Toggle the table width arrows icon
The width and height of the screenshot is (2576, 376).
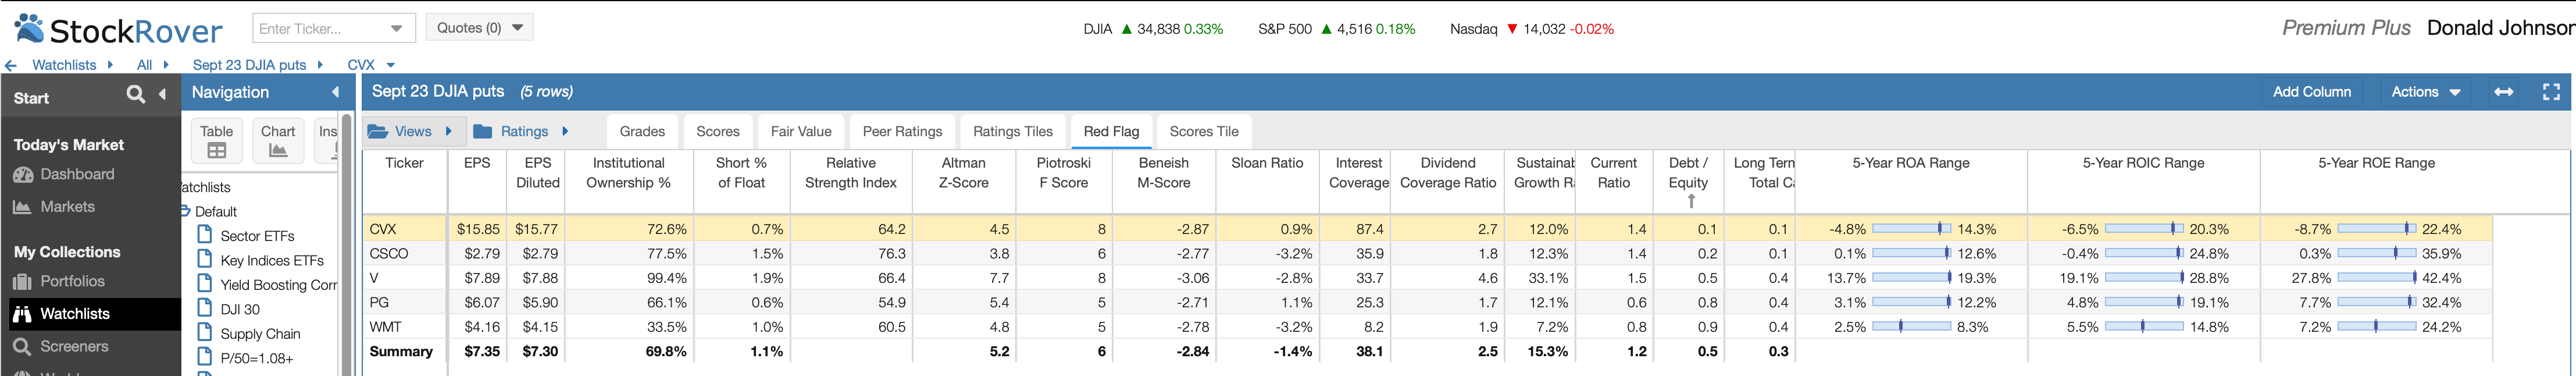[2503, 92]
